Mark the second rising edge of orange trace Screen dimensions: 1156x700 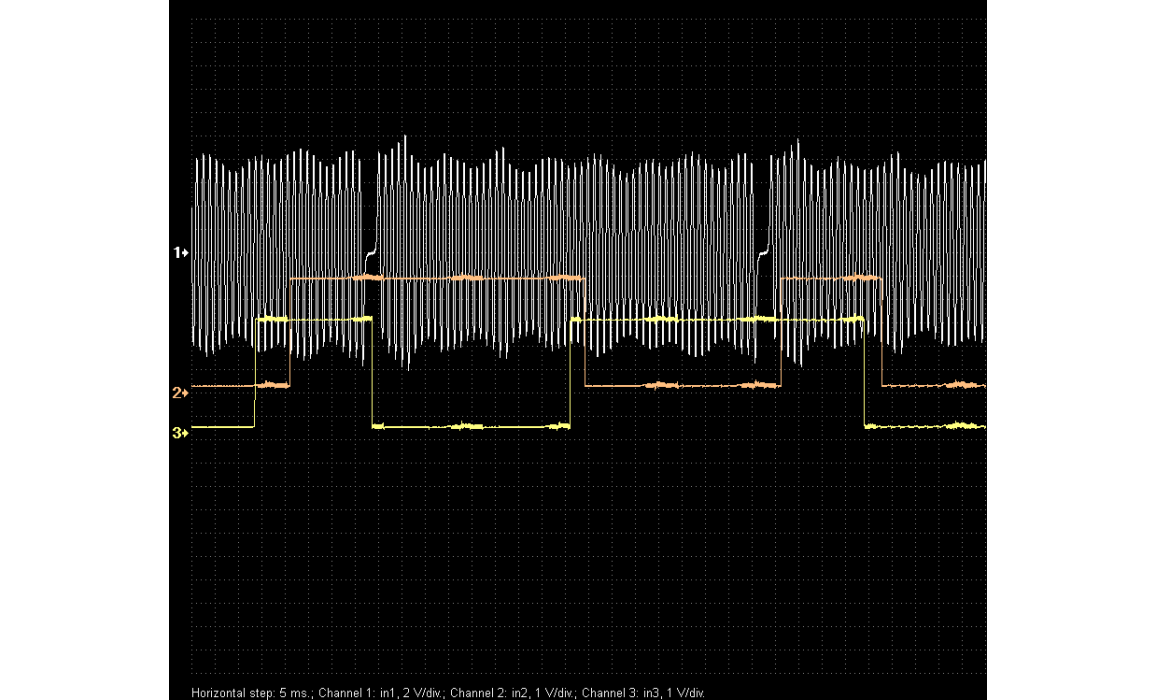pos(780,331)
